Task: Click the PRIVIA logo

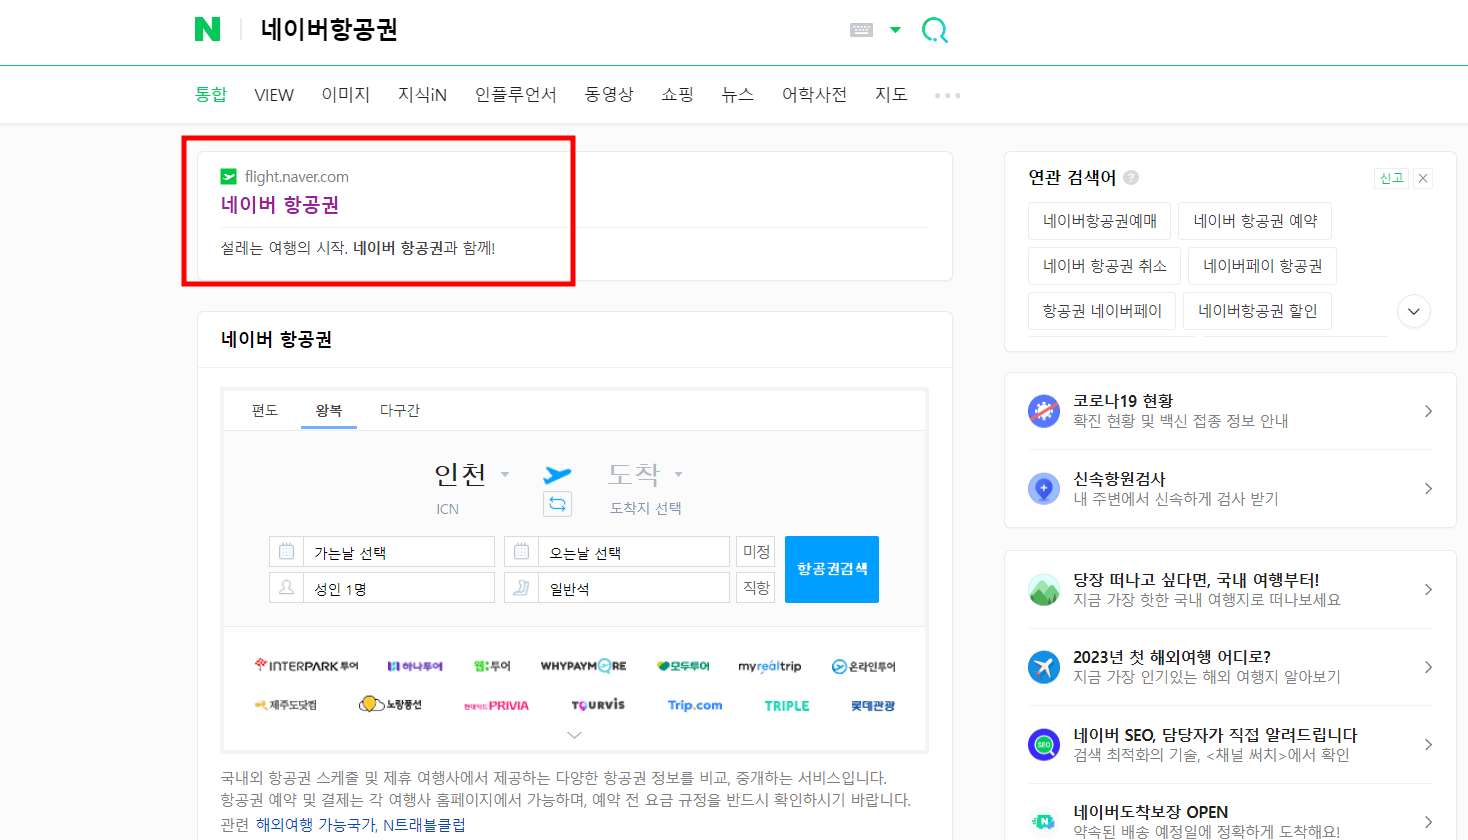Action: tap(496, 706)
